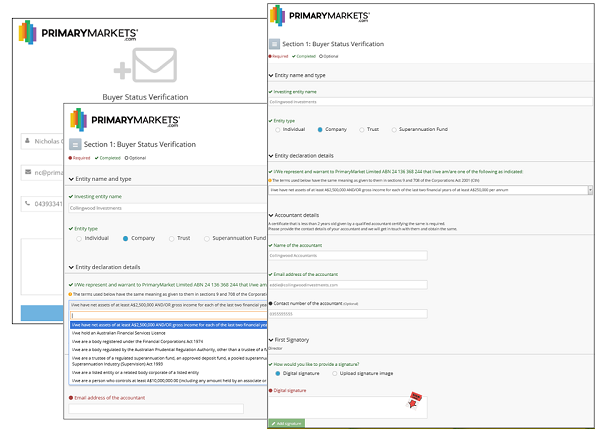Select highlighted net assets A$2,500,000 option in the list

tap(169, 325)
